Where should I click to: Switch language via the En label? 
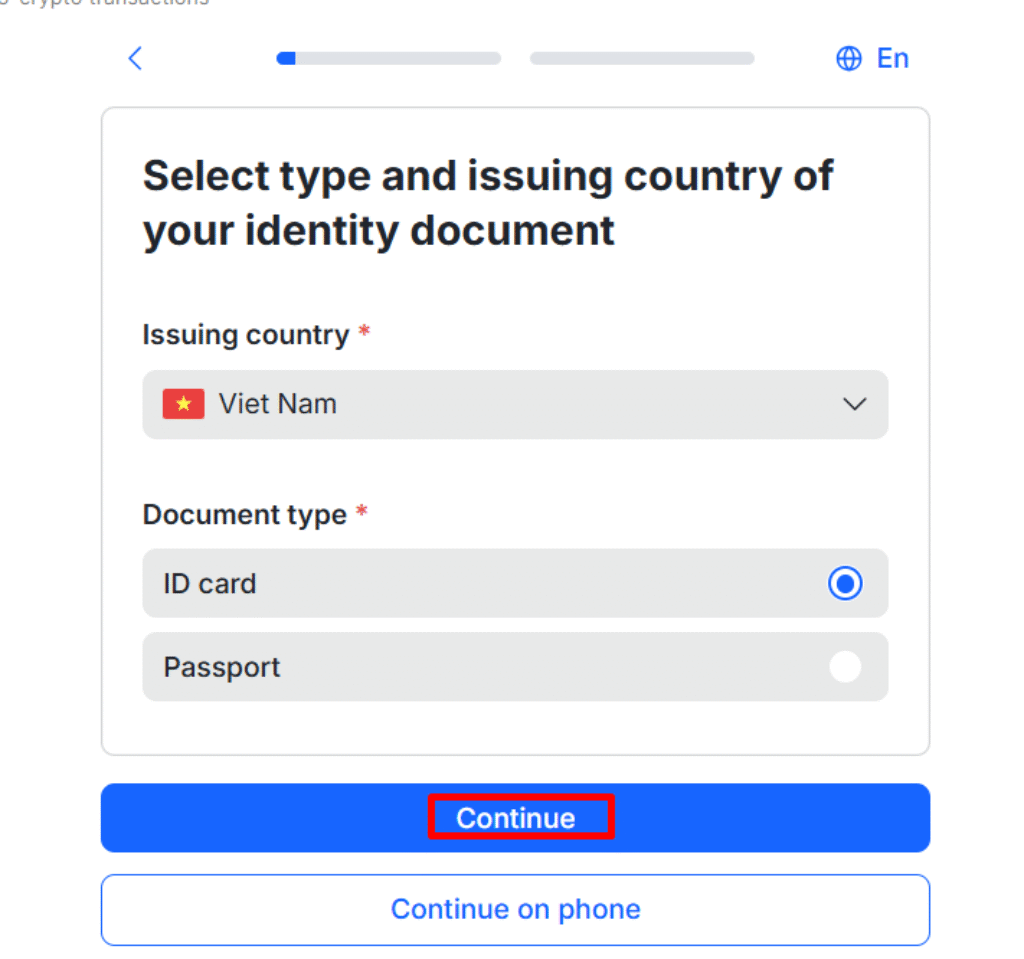892,59
